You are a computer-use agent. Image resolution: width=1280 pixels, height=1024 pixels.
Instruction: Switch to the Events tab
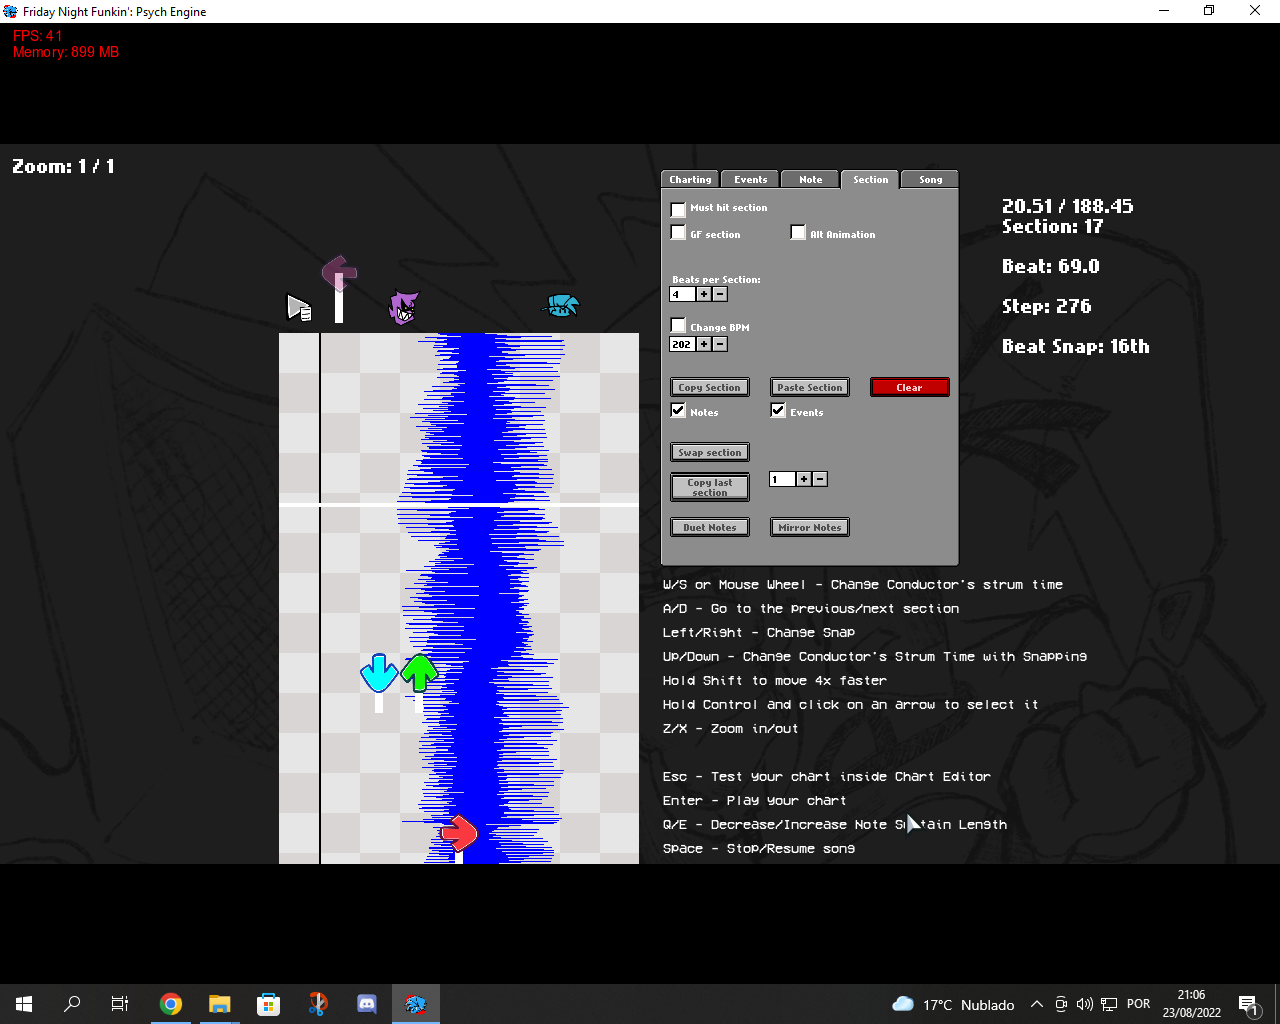(749, 179)
